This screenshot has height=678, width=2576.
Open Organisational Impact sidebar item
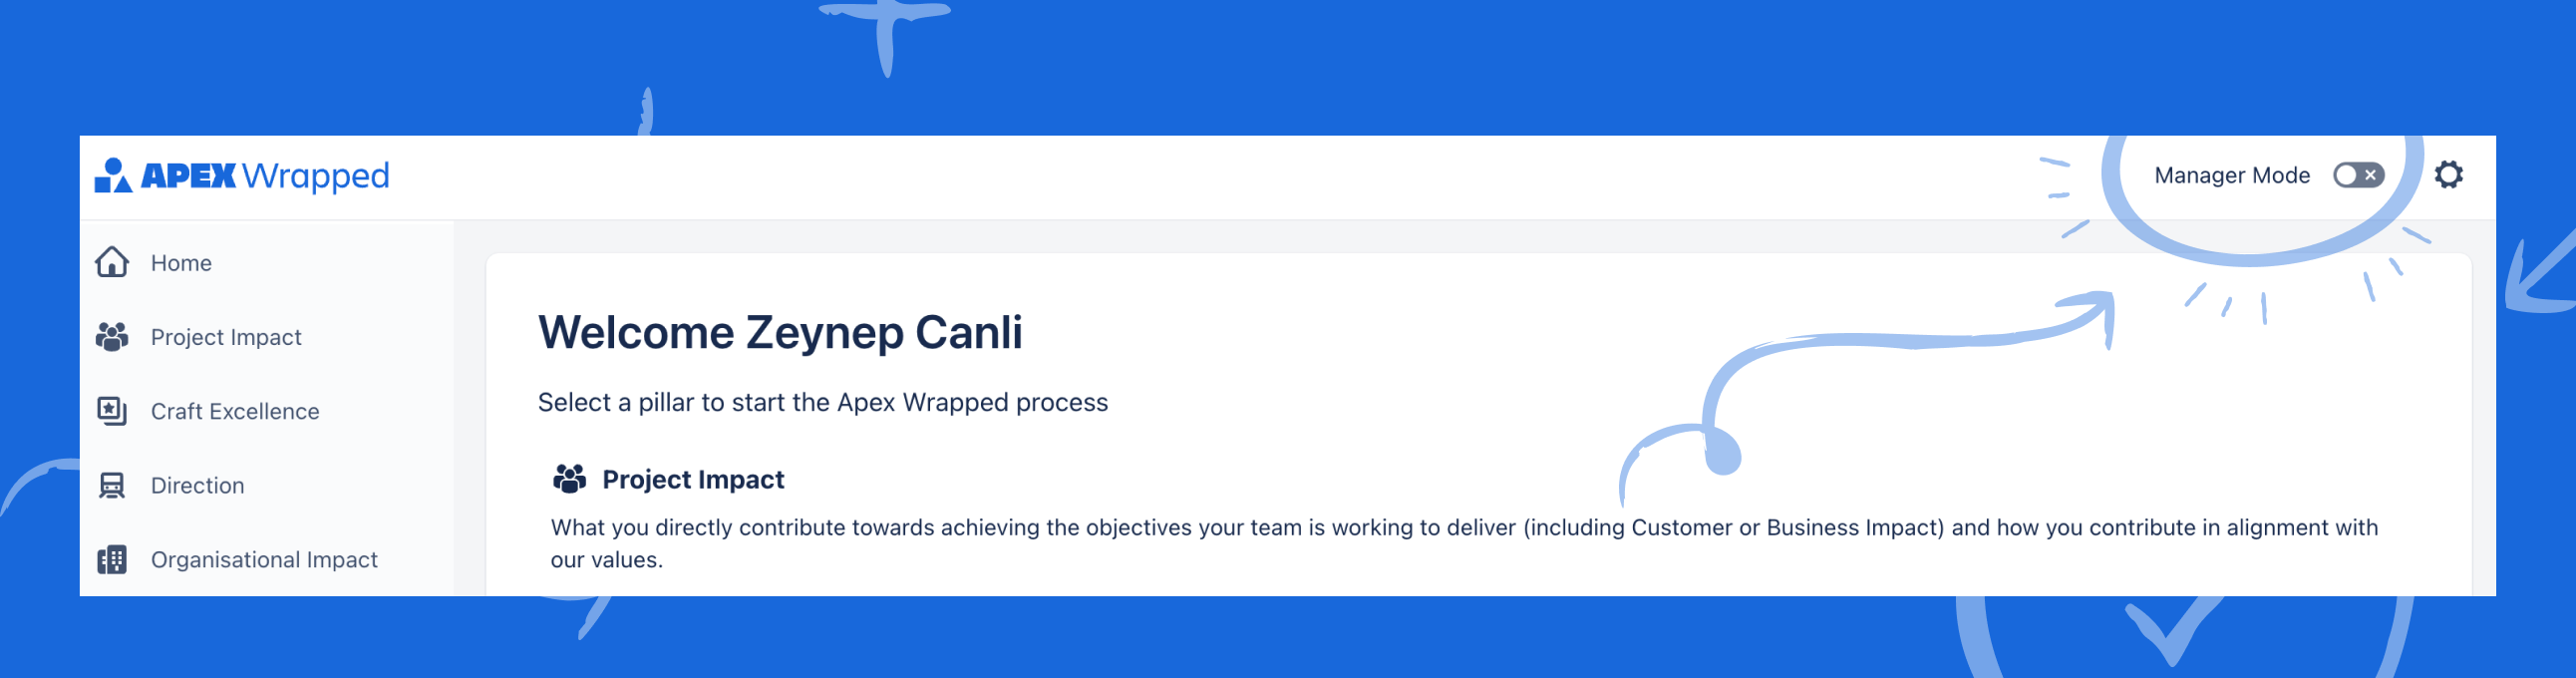264,559
